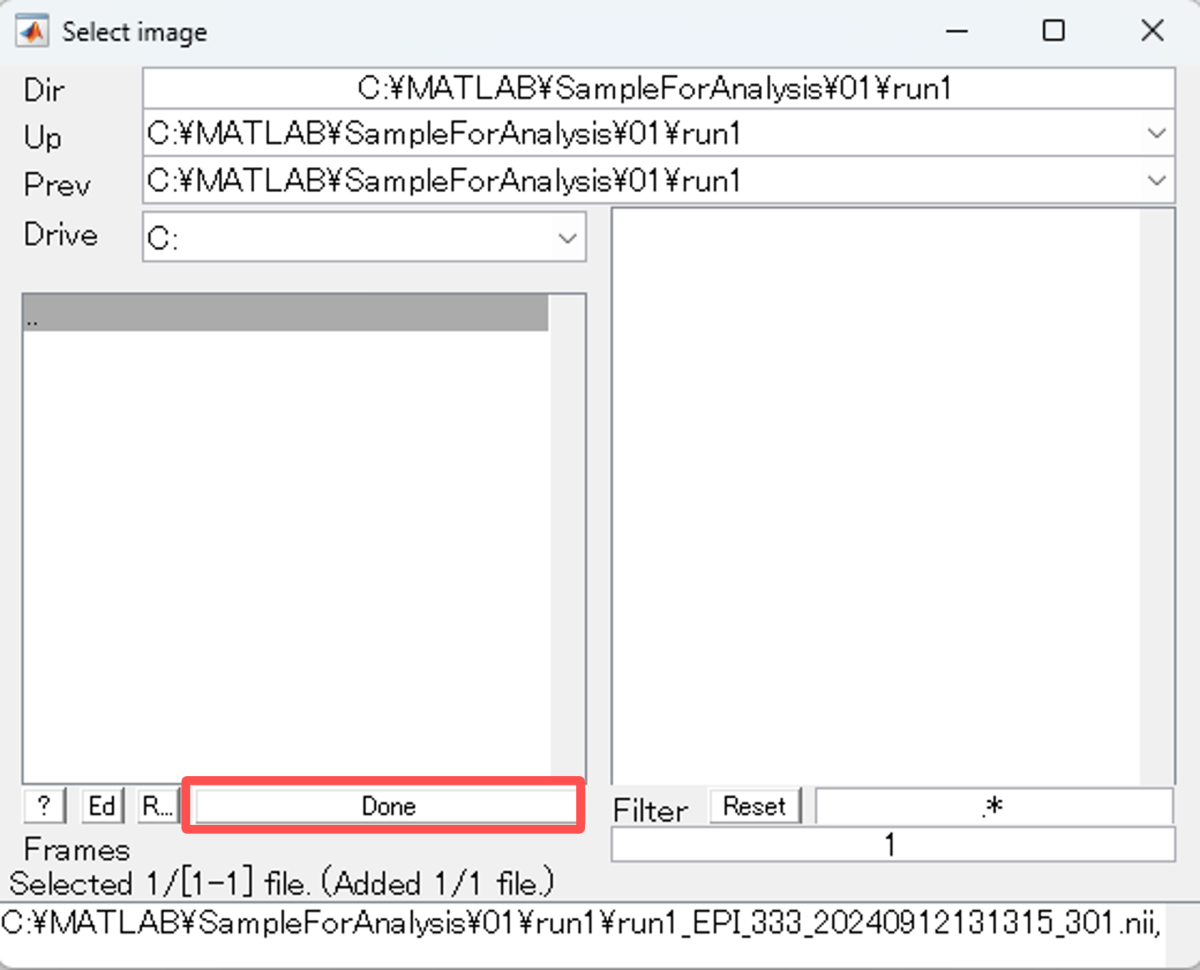Select the '..' parent folder entry

[x=285, y=317]
